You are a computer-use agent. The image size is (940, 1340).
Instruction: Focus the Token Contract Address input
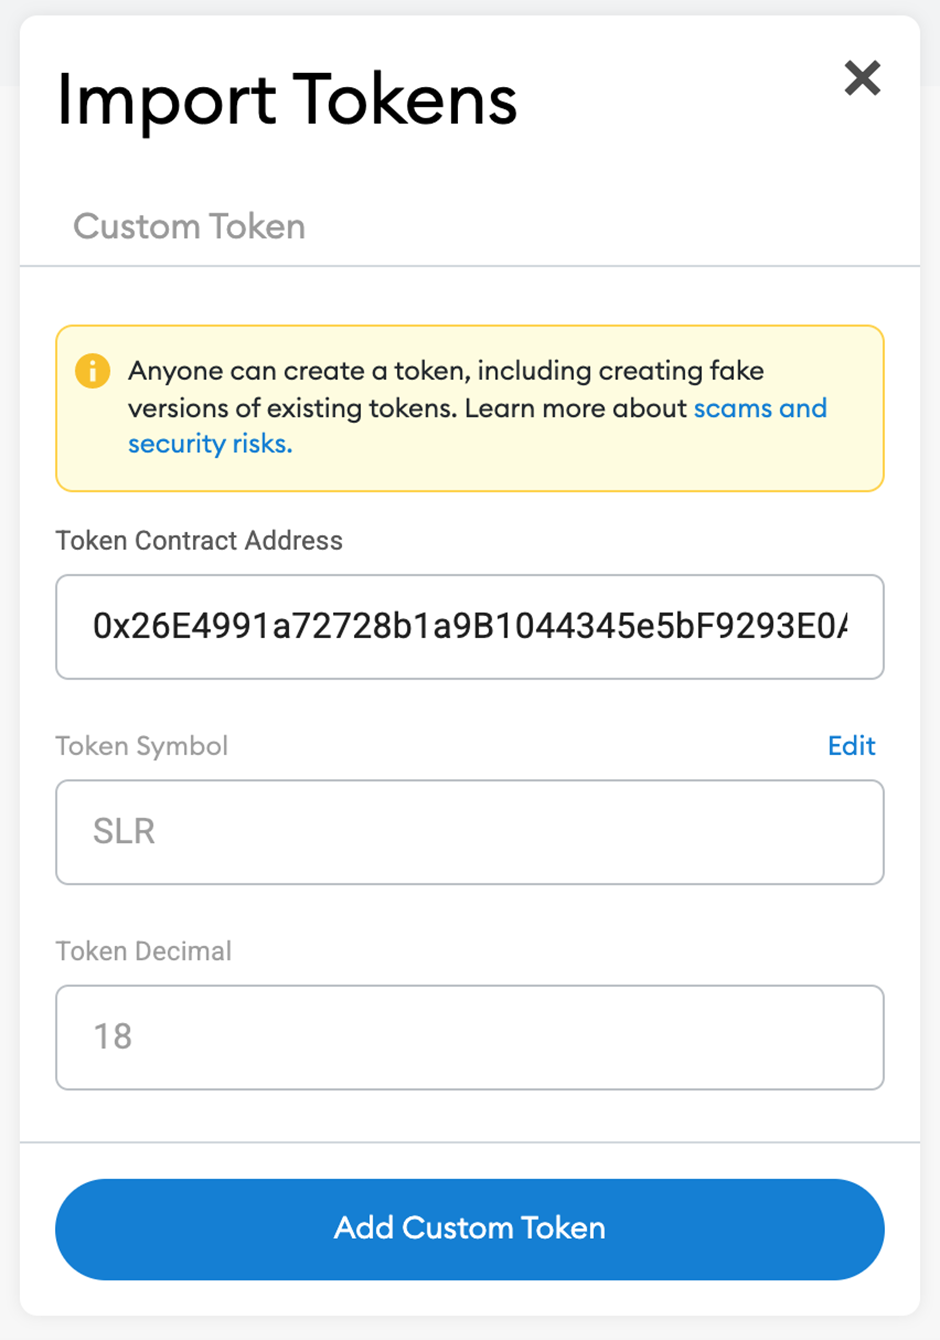point(470,627)
